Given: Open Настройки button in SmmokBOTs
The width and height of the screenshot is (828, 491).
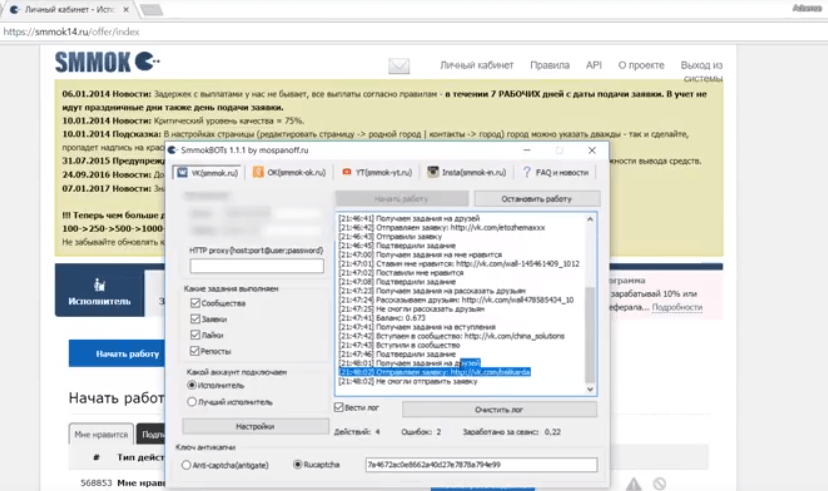Looking at the screenshot, I should (256, 426).
